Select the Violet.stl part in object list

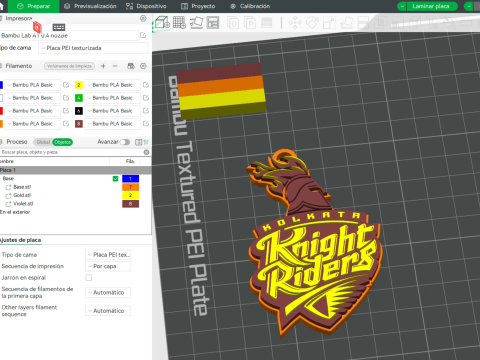23,204
